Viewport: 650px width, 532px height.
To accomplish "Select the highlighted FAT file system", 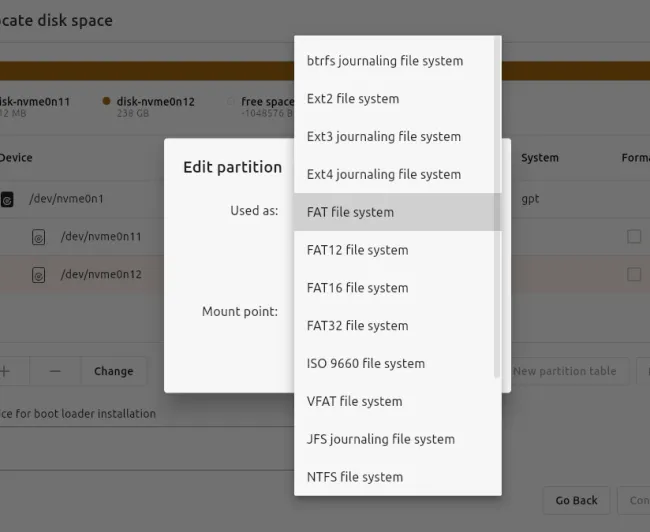I will point(350,212).
